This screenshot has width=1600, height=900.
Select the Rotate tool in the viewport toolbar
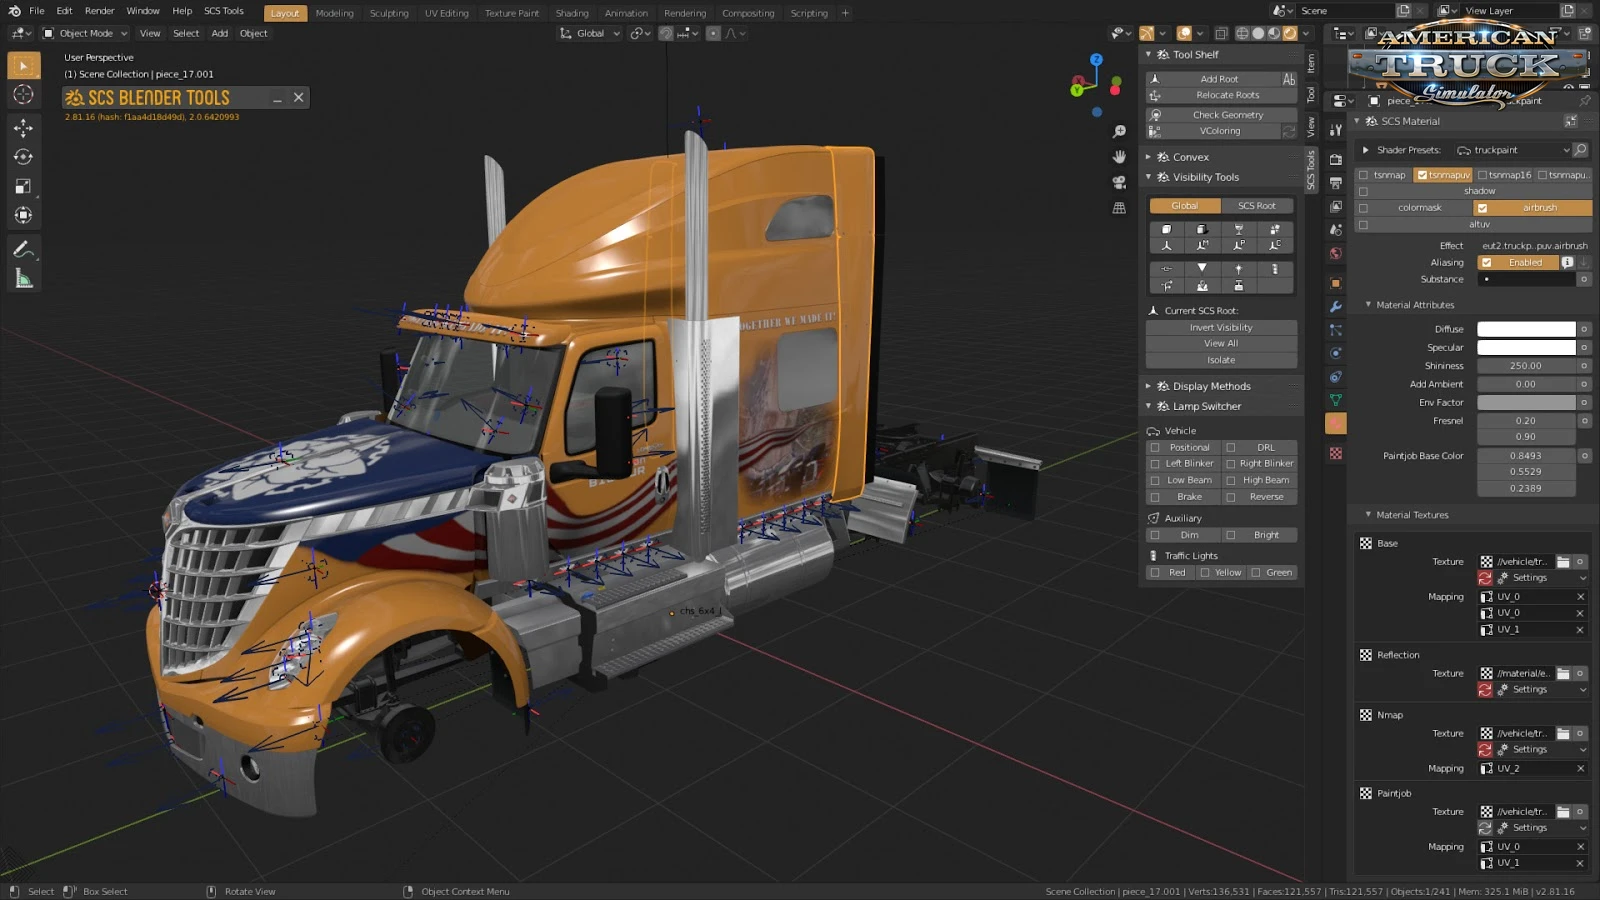(x=22, y=156)
